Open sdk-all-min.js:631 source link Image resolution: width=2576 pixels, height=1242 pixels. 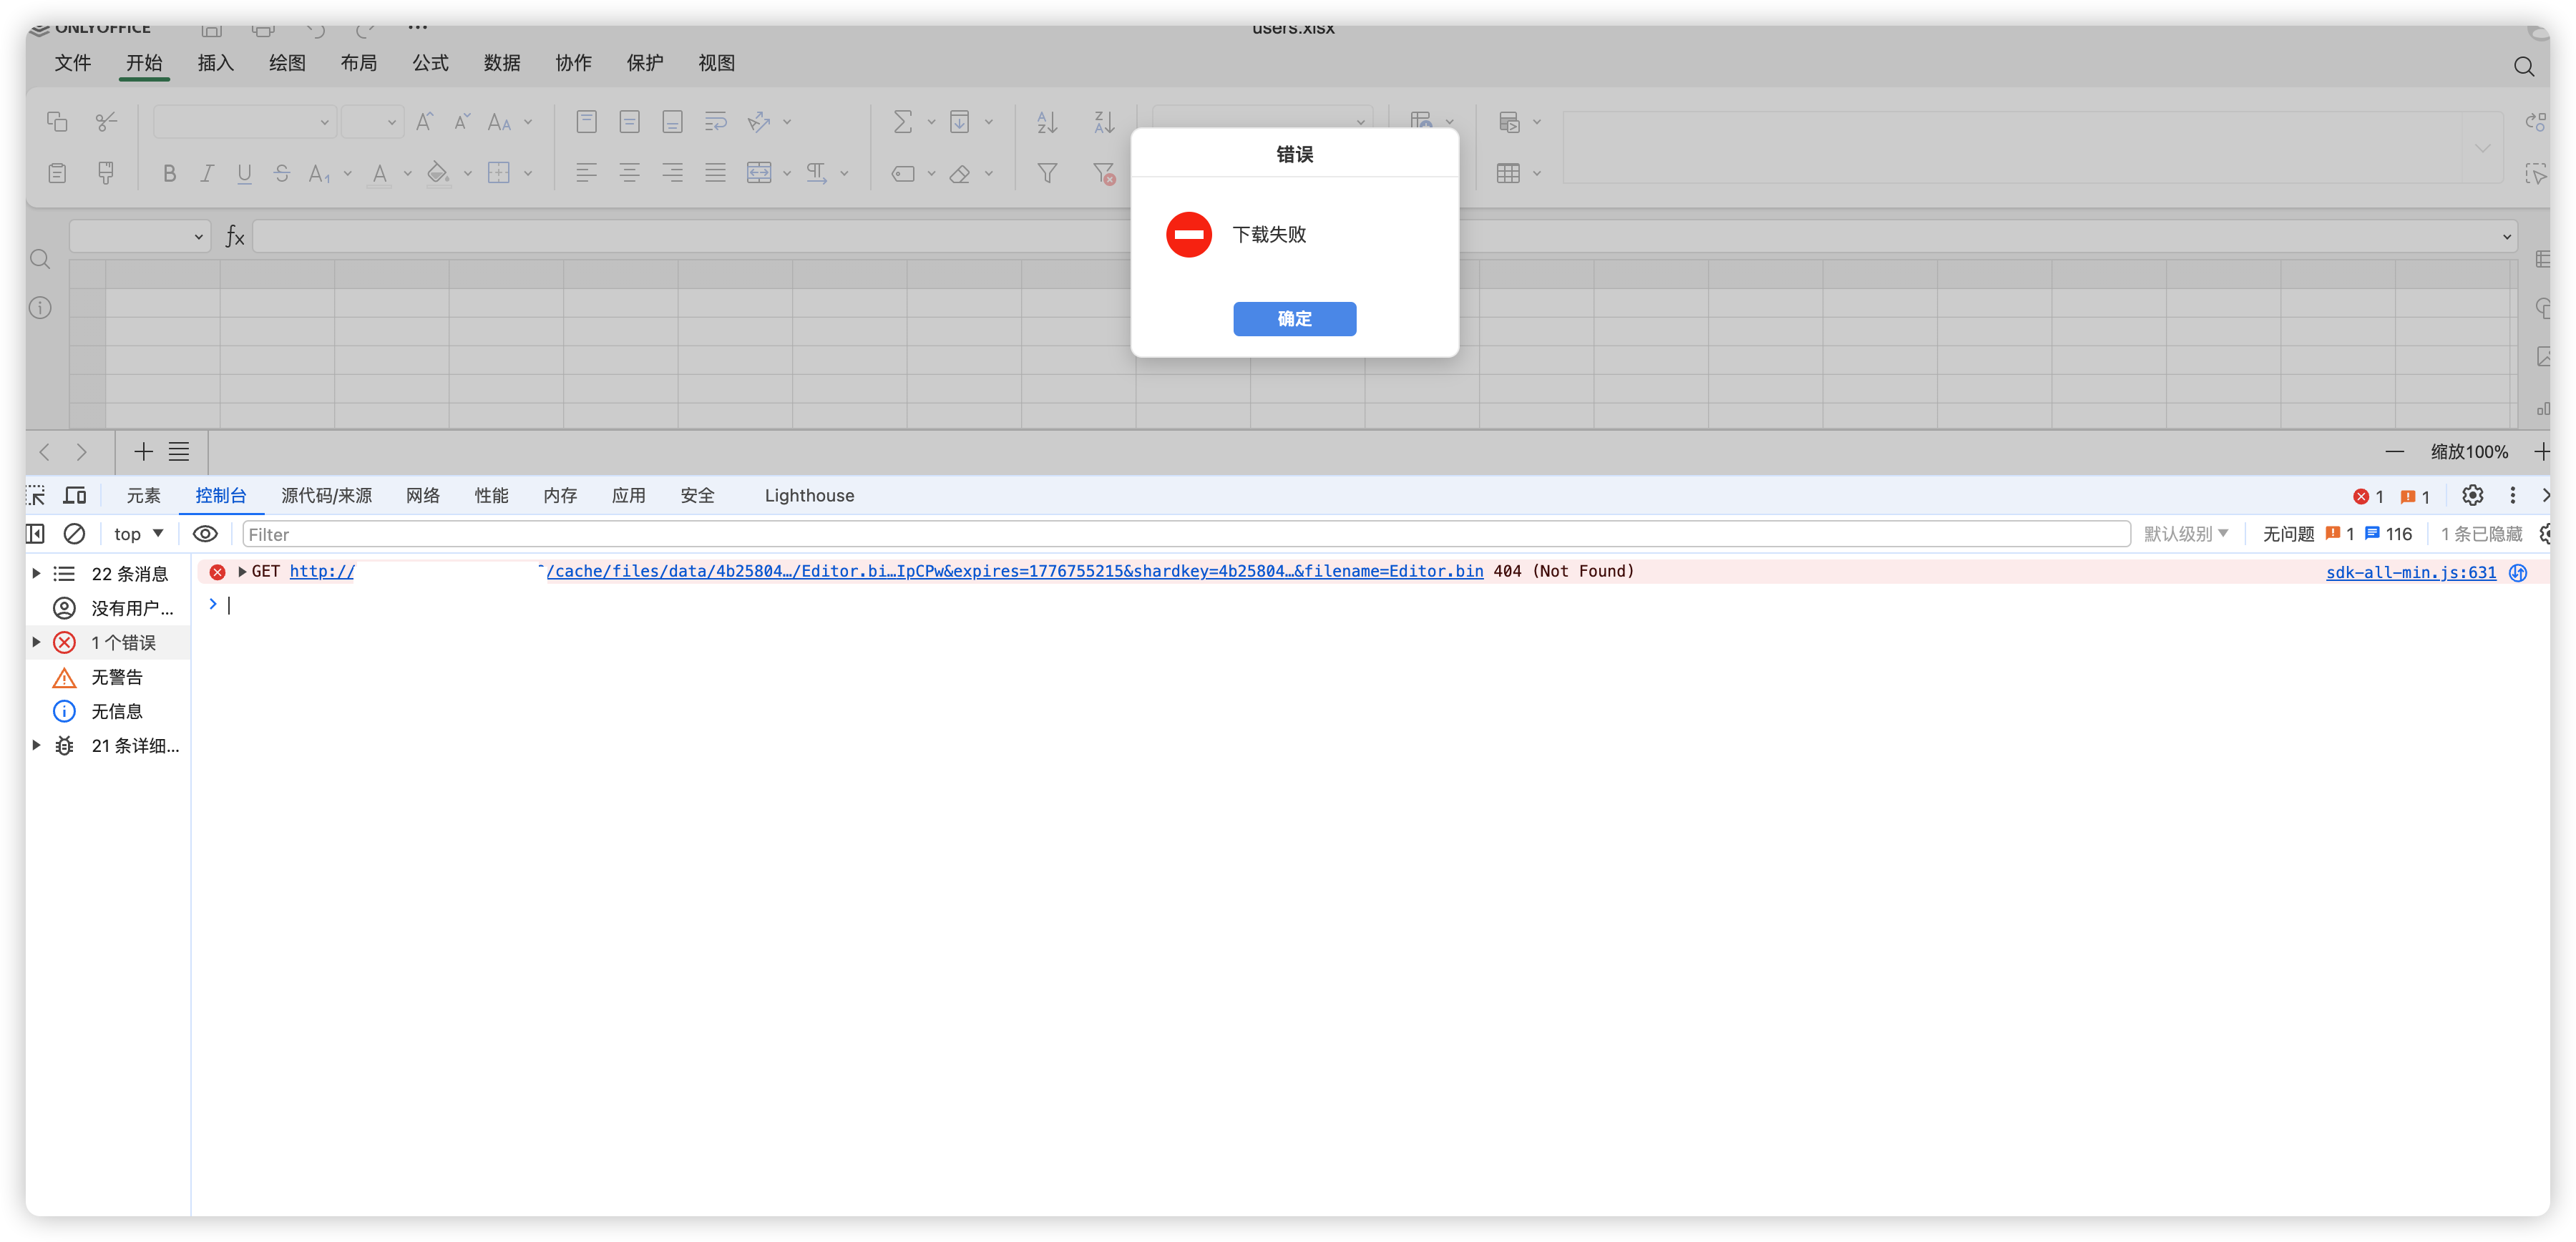(x=2410, y=572)
